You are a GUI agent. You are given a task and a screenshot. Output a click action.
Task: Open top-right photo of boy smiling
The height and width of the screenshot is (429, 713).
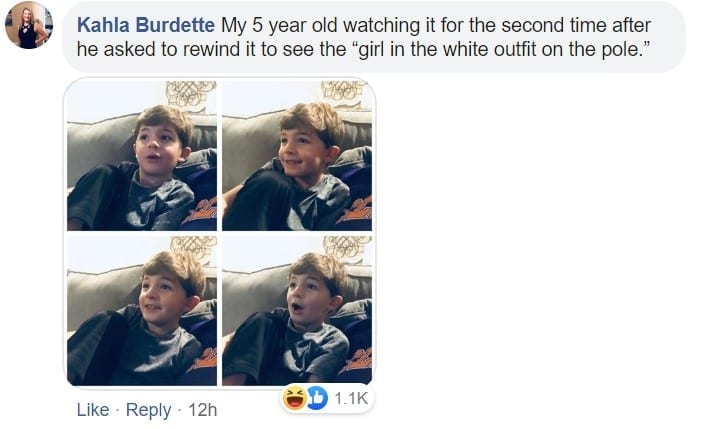[x=297, y=156]
